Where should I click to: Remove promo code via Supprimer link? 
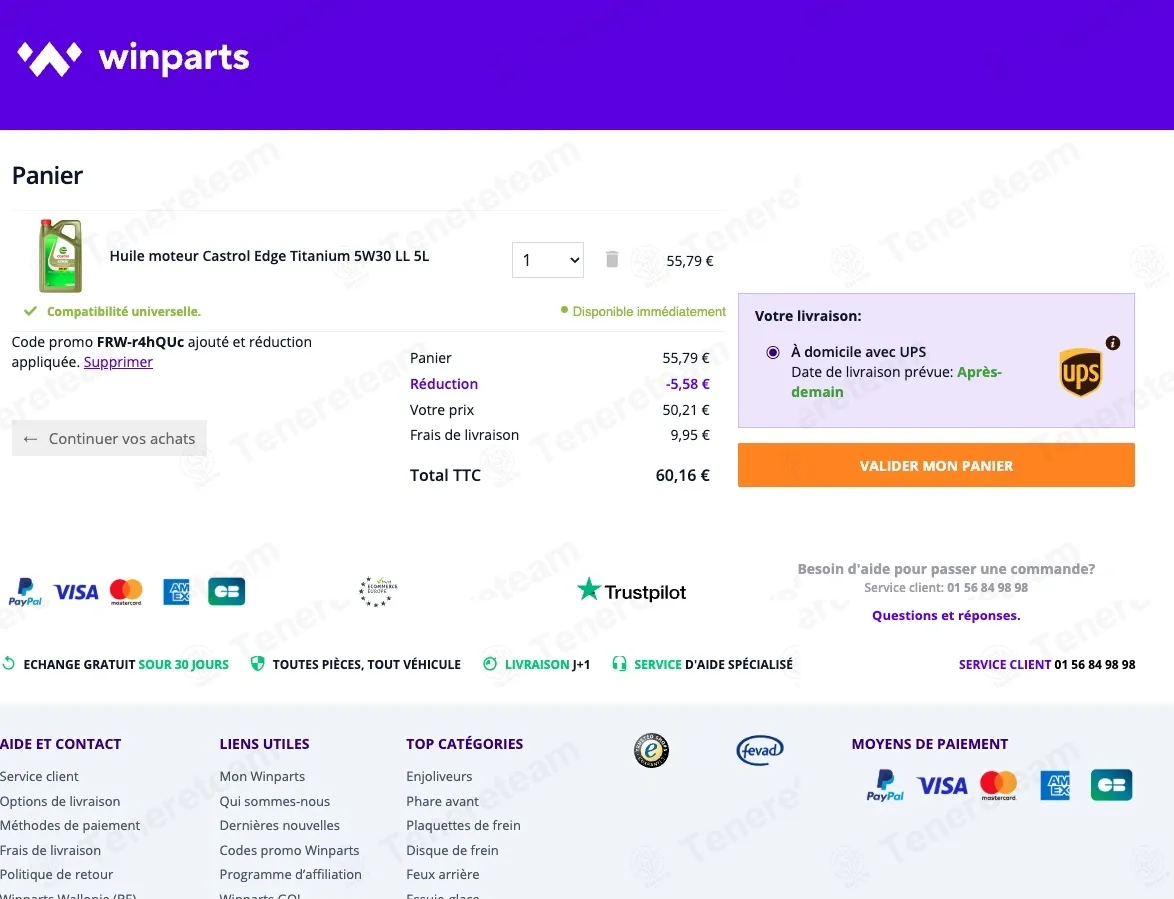(x=118, y=362)
